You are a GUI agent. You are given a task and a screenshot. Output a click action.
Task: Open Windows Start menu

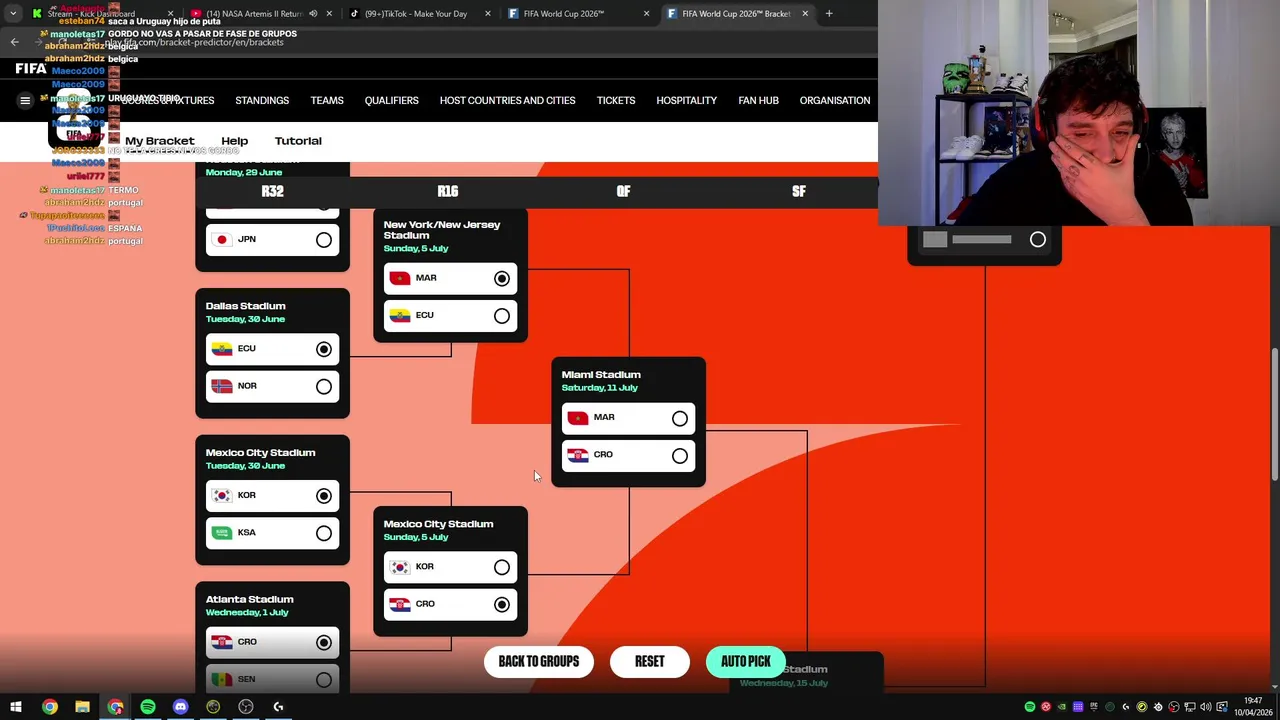(15, 707)
